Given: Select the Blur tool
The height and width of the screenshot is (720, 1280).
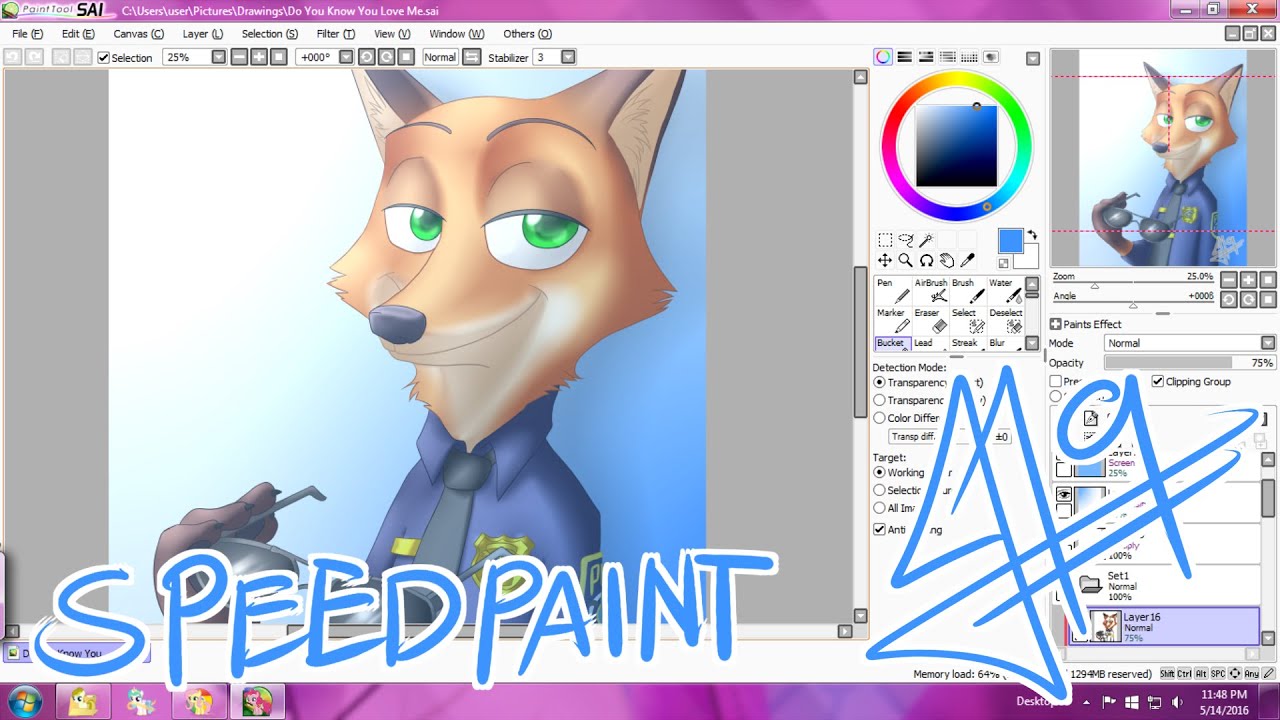Looking at the screenshot, I should click(x=1005, y=343).
